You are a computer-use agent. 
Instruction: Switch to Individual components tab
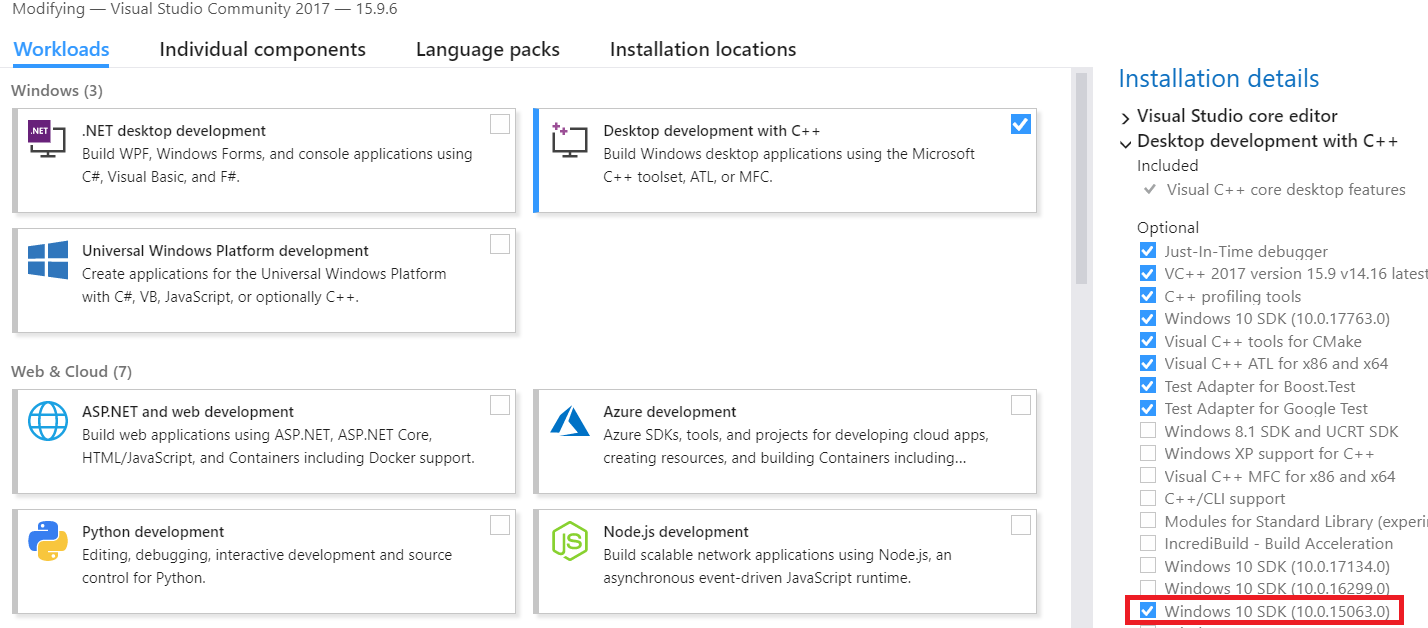[x=262, y=49]
